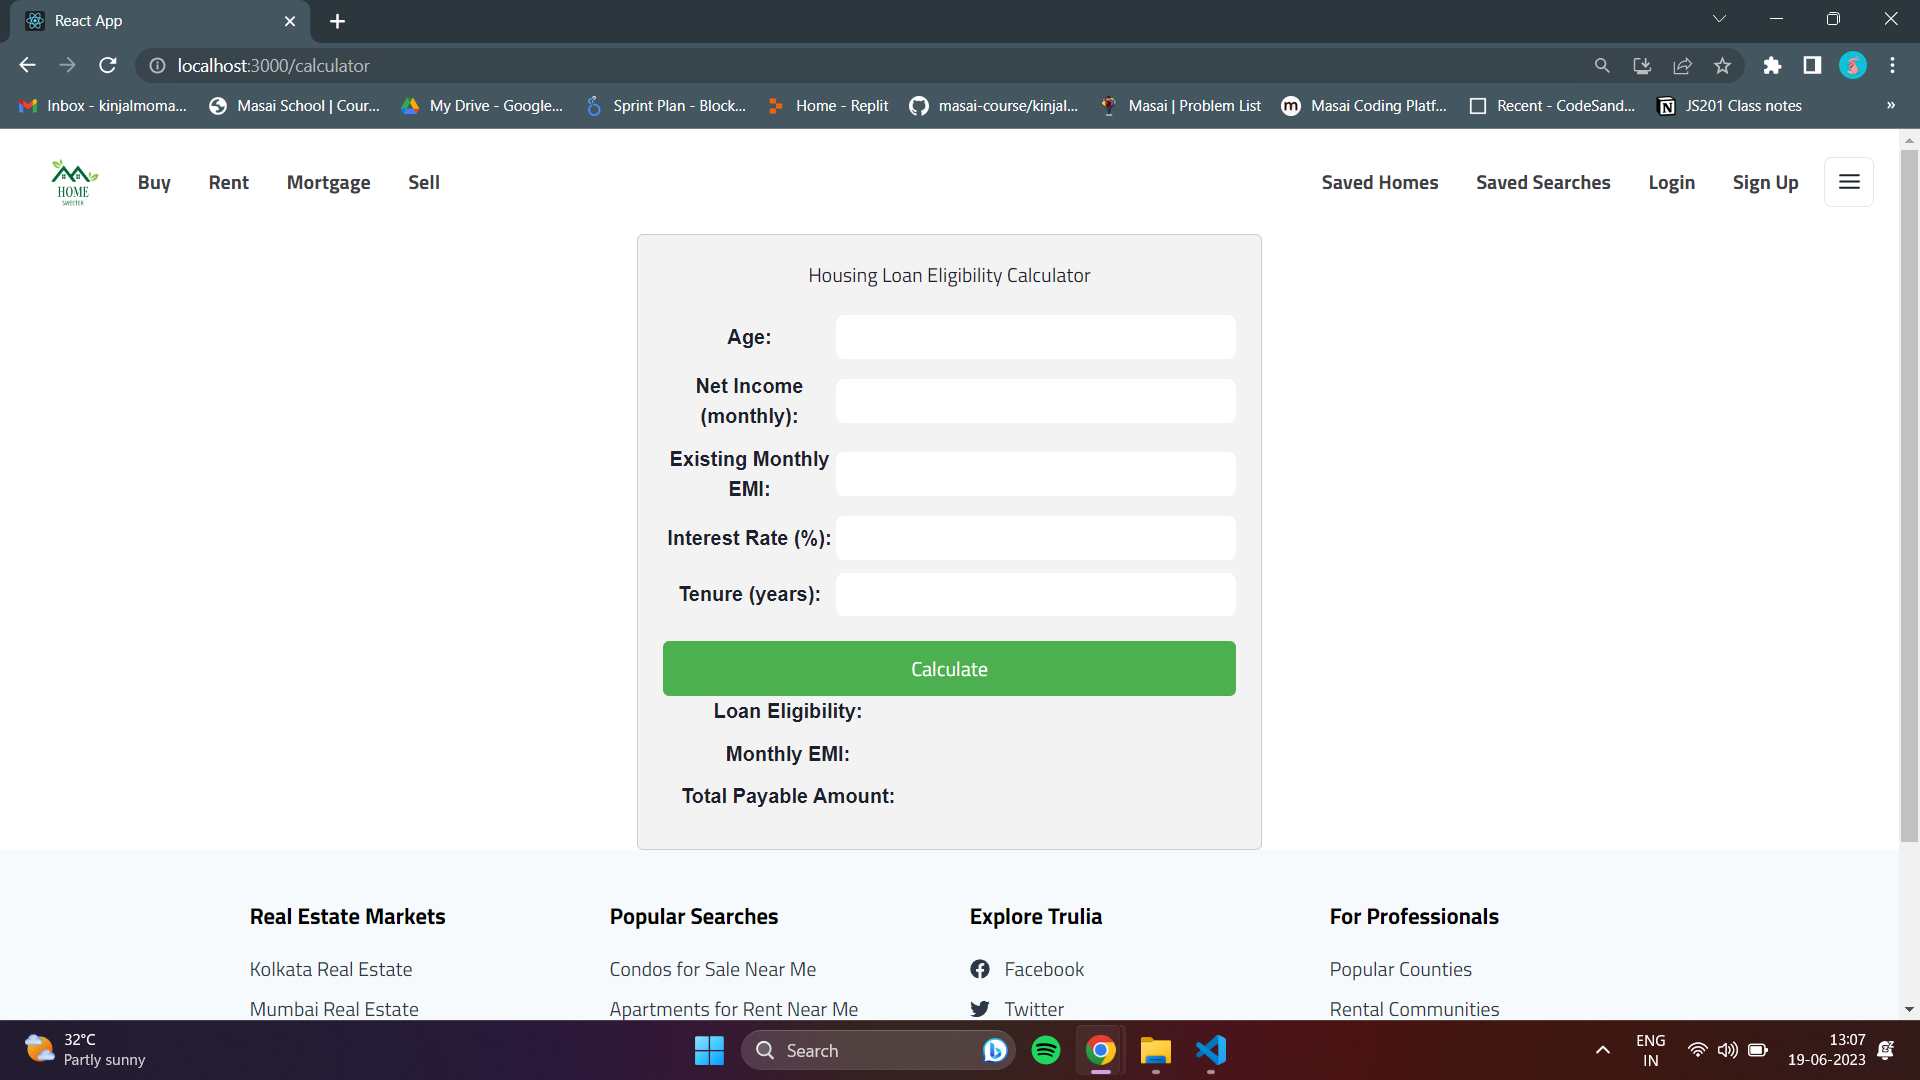Click the share page icon
The width and height of the screenshot is (1920, 1080).
(x=1682, y=66)
